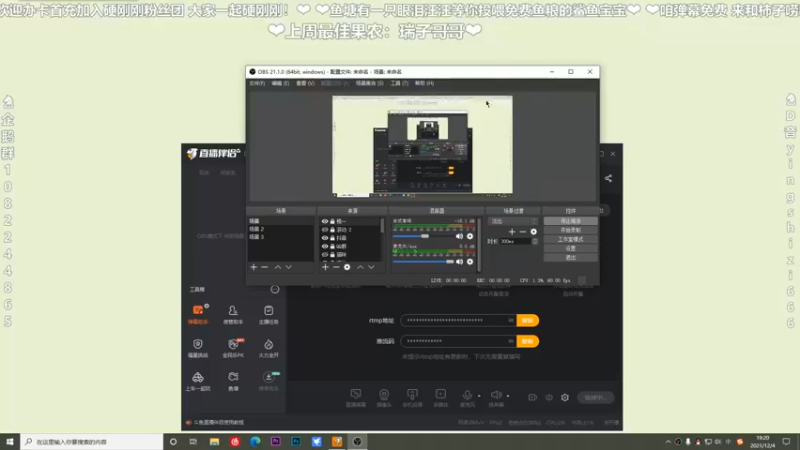Screen dimensions: 800x450
Task: Mute the desktop audio channel in the OBS mixer
Action: pos(459,236)
